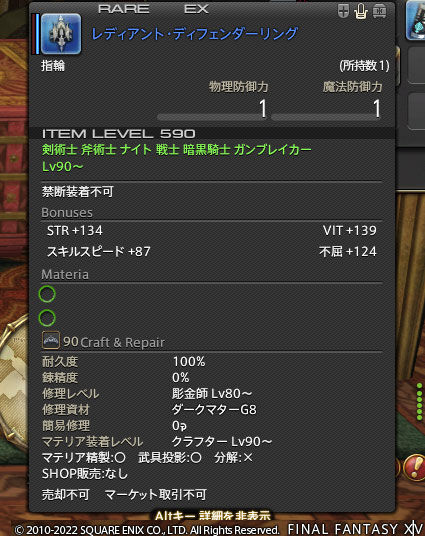
Task: Click the highlighted glamour dresser icon
Action: [x=361, y=11]
